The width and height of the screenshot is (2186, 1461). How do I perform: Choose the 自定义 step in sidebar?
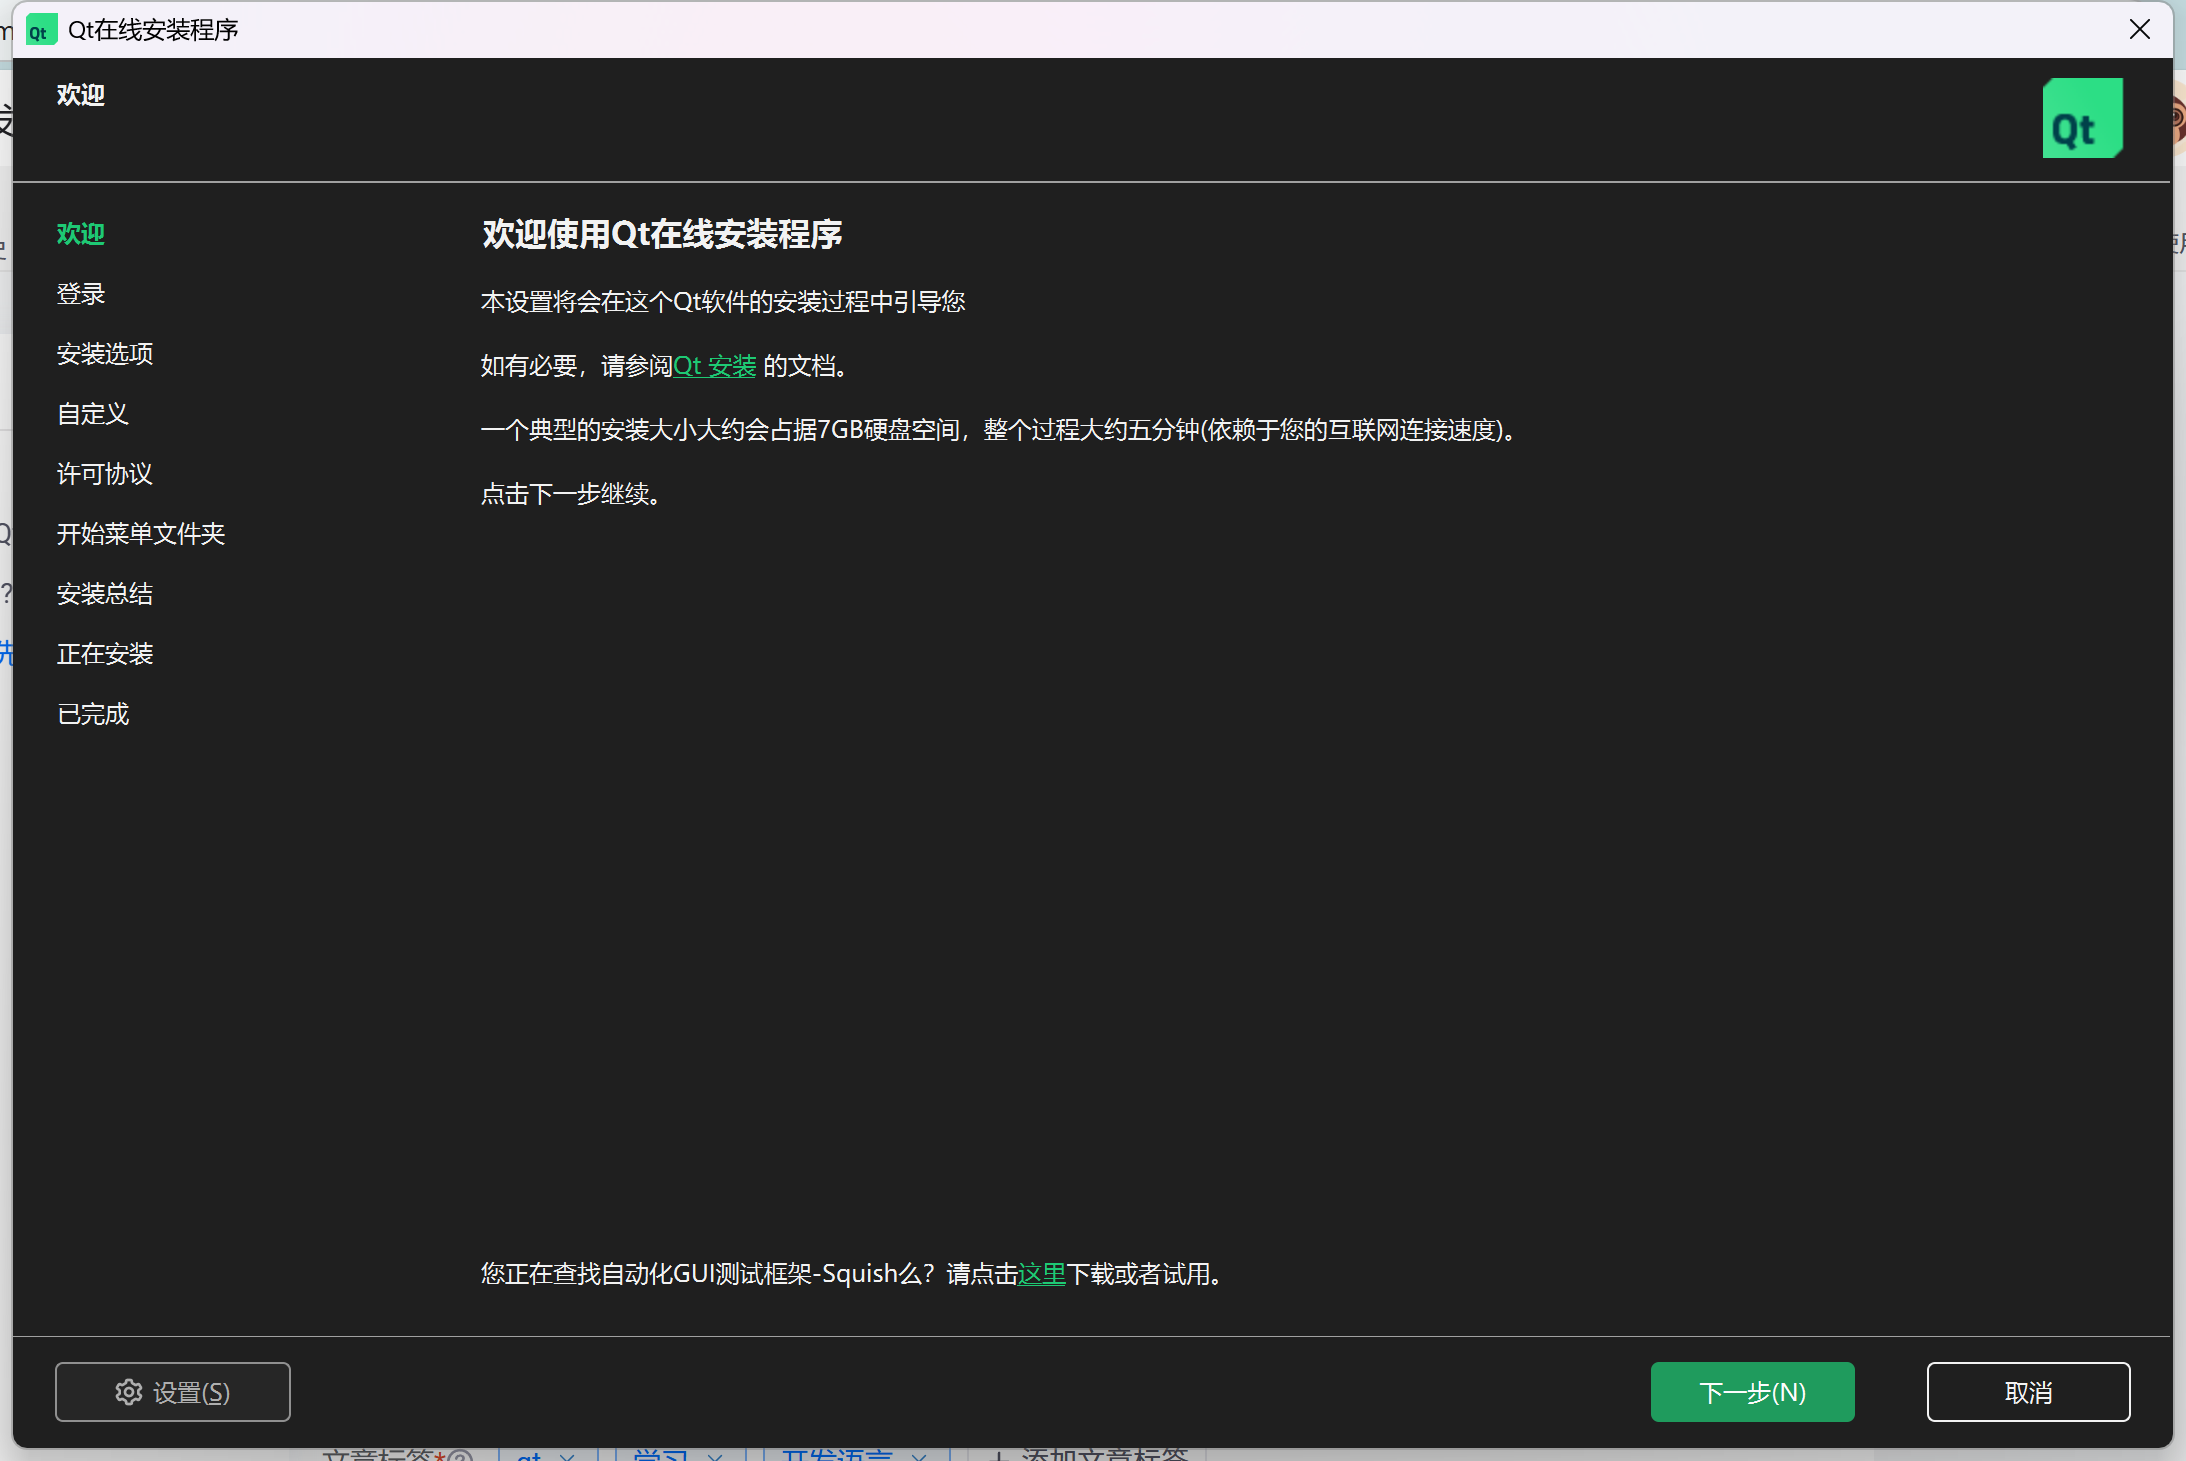pos(93,414)
